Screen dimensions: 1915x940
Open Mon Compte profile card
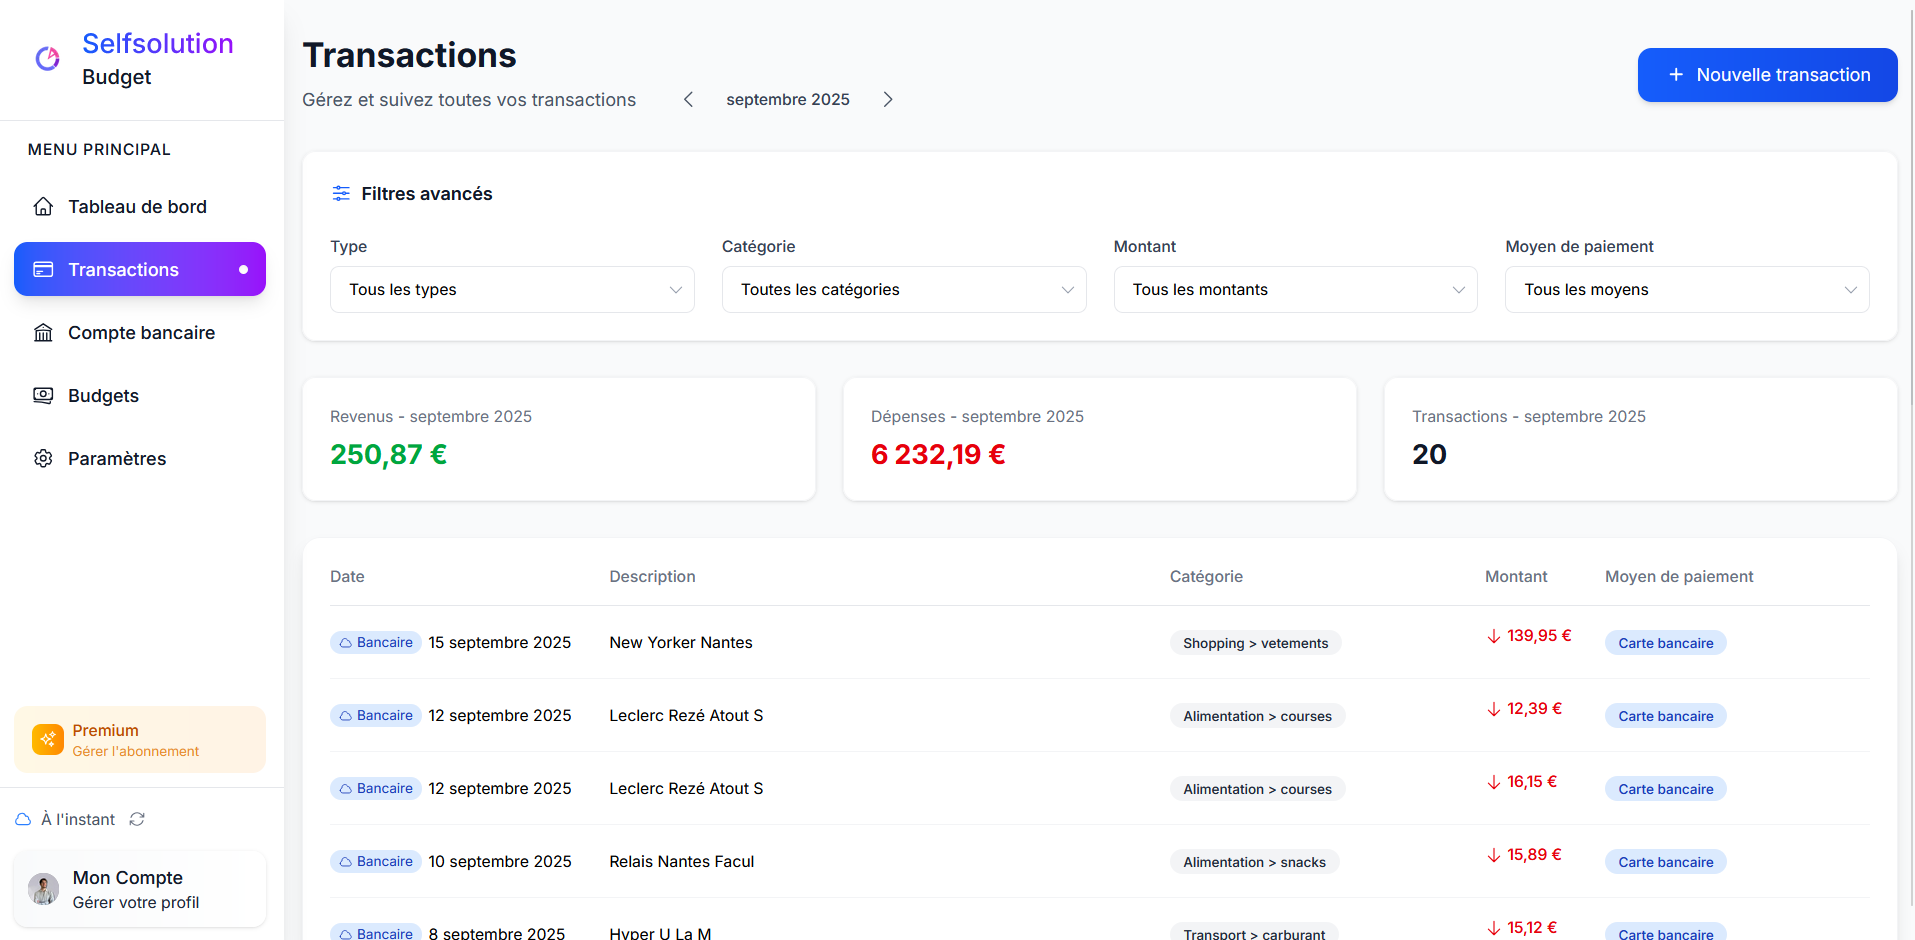click(x=140, y=889)
